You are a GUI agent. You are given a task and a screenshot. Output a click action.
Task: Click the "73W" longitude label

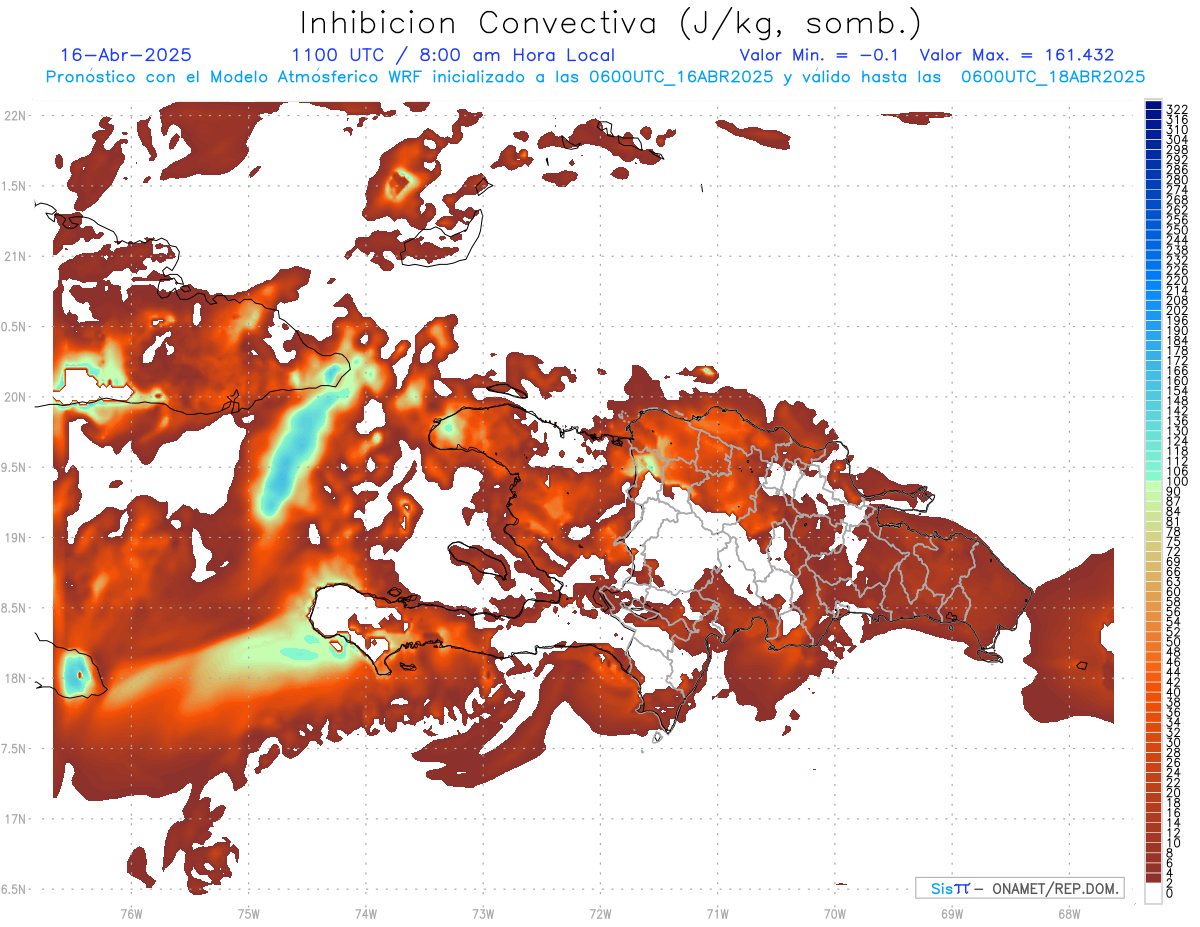click(x=483, y=913)
